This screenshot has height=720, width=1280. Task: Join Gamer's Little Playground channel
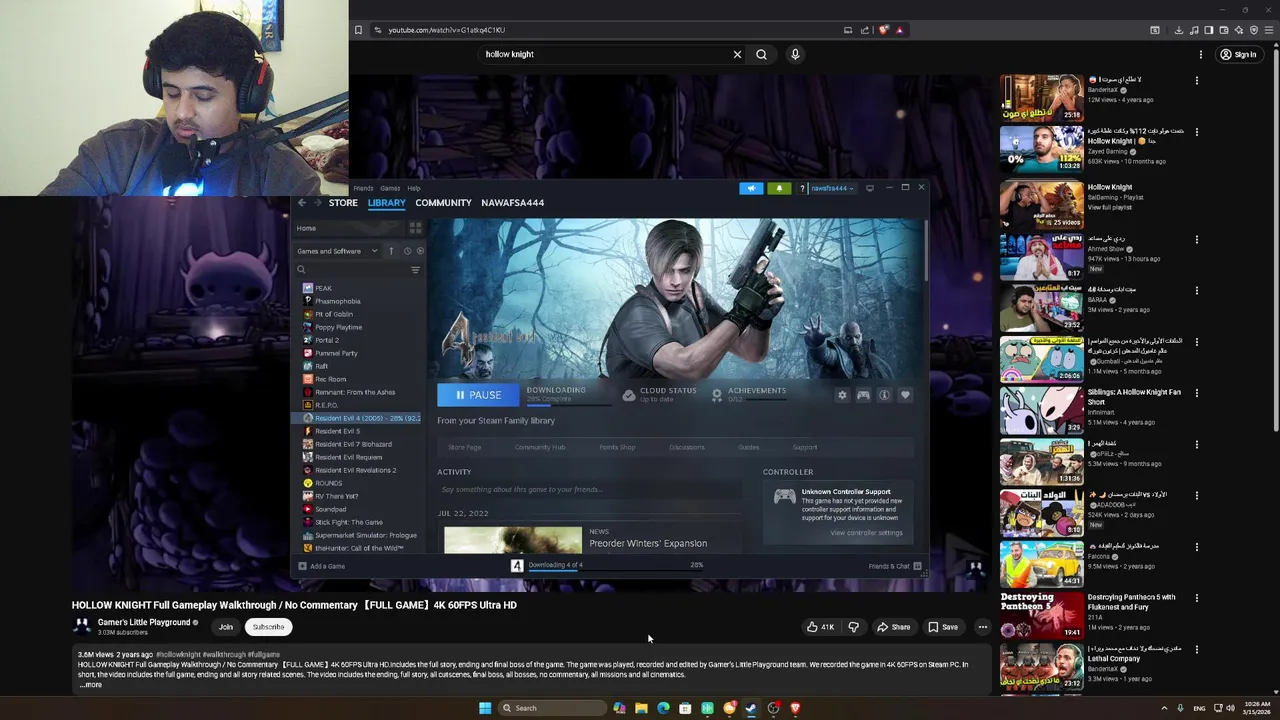[x=226, y=627]
